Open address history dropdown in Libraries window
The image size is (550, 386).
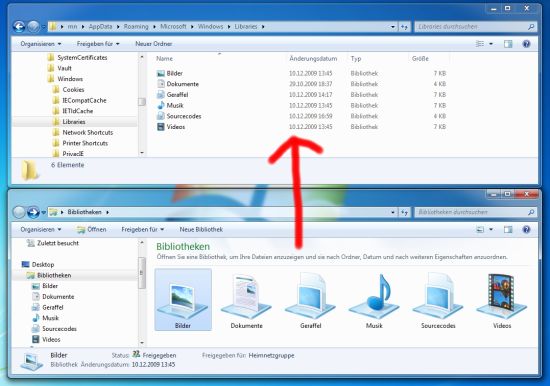click(393, 27)
